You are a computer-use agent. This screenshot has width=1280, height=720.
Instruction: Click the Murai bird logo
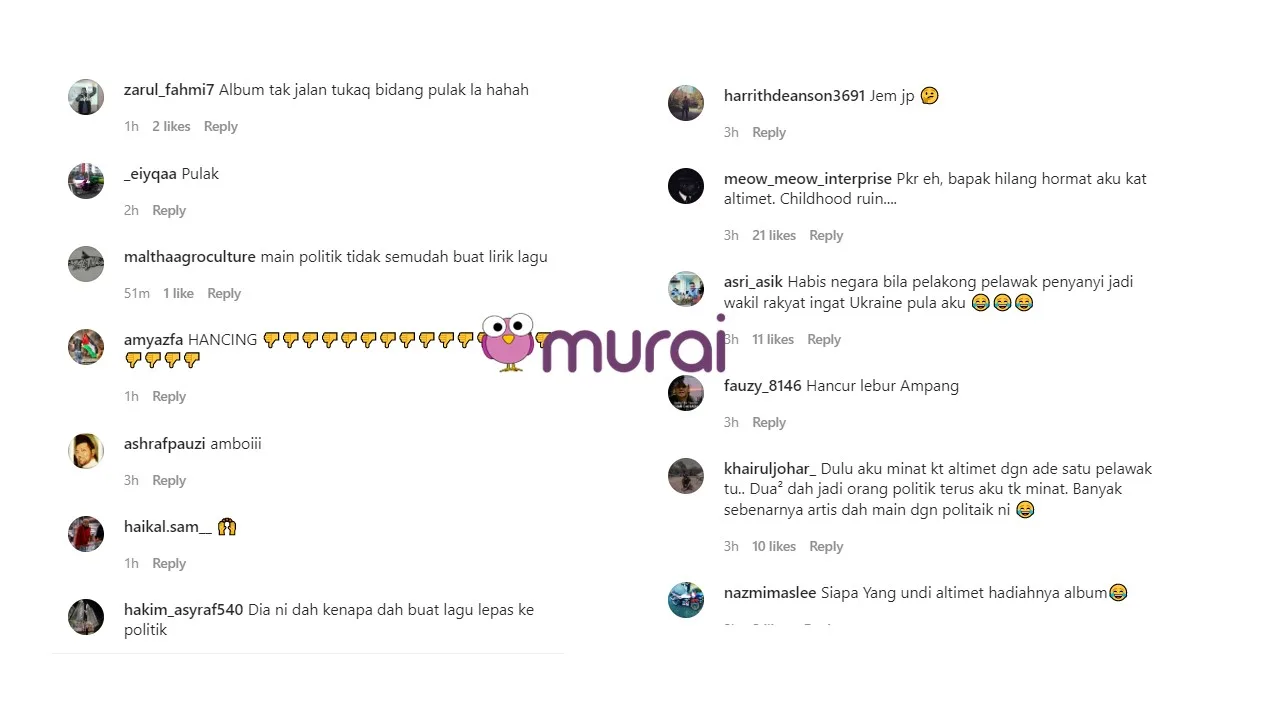pos(511,343)
